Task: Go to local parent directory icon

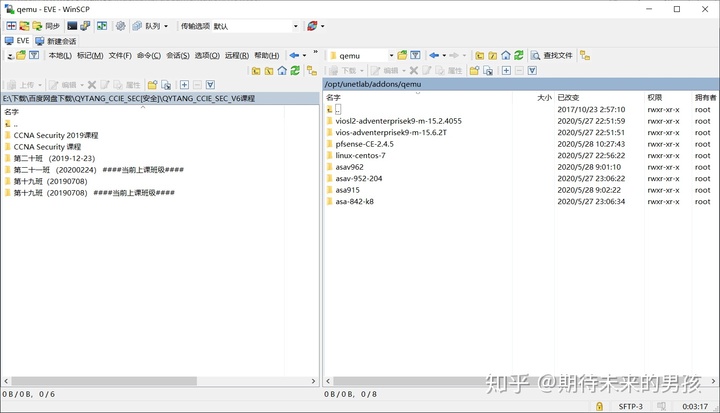Action: tap(256, 71)
